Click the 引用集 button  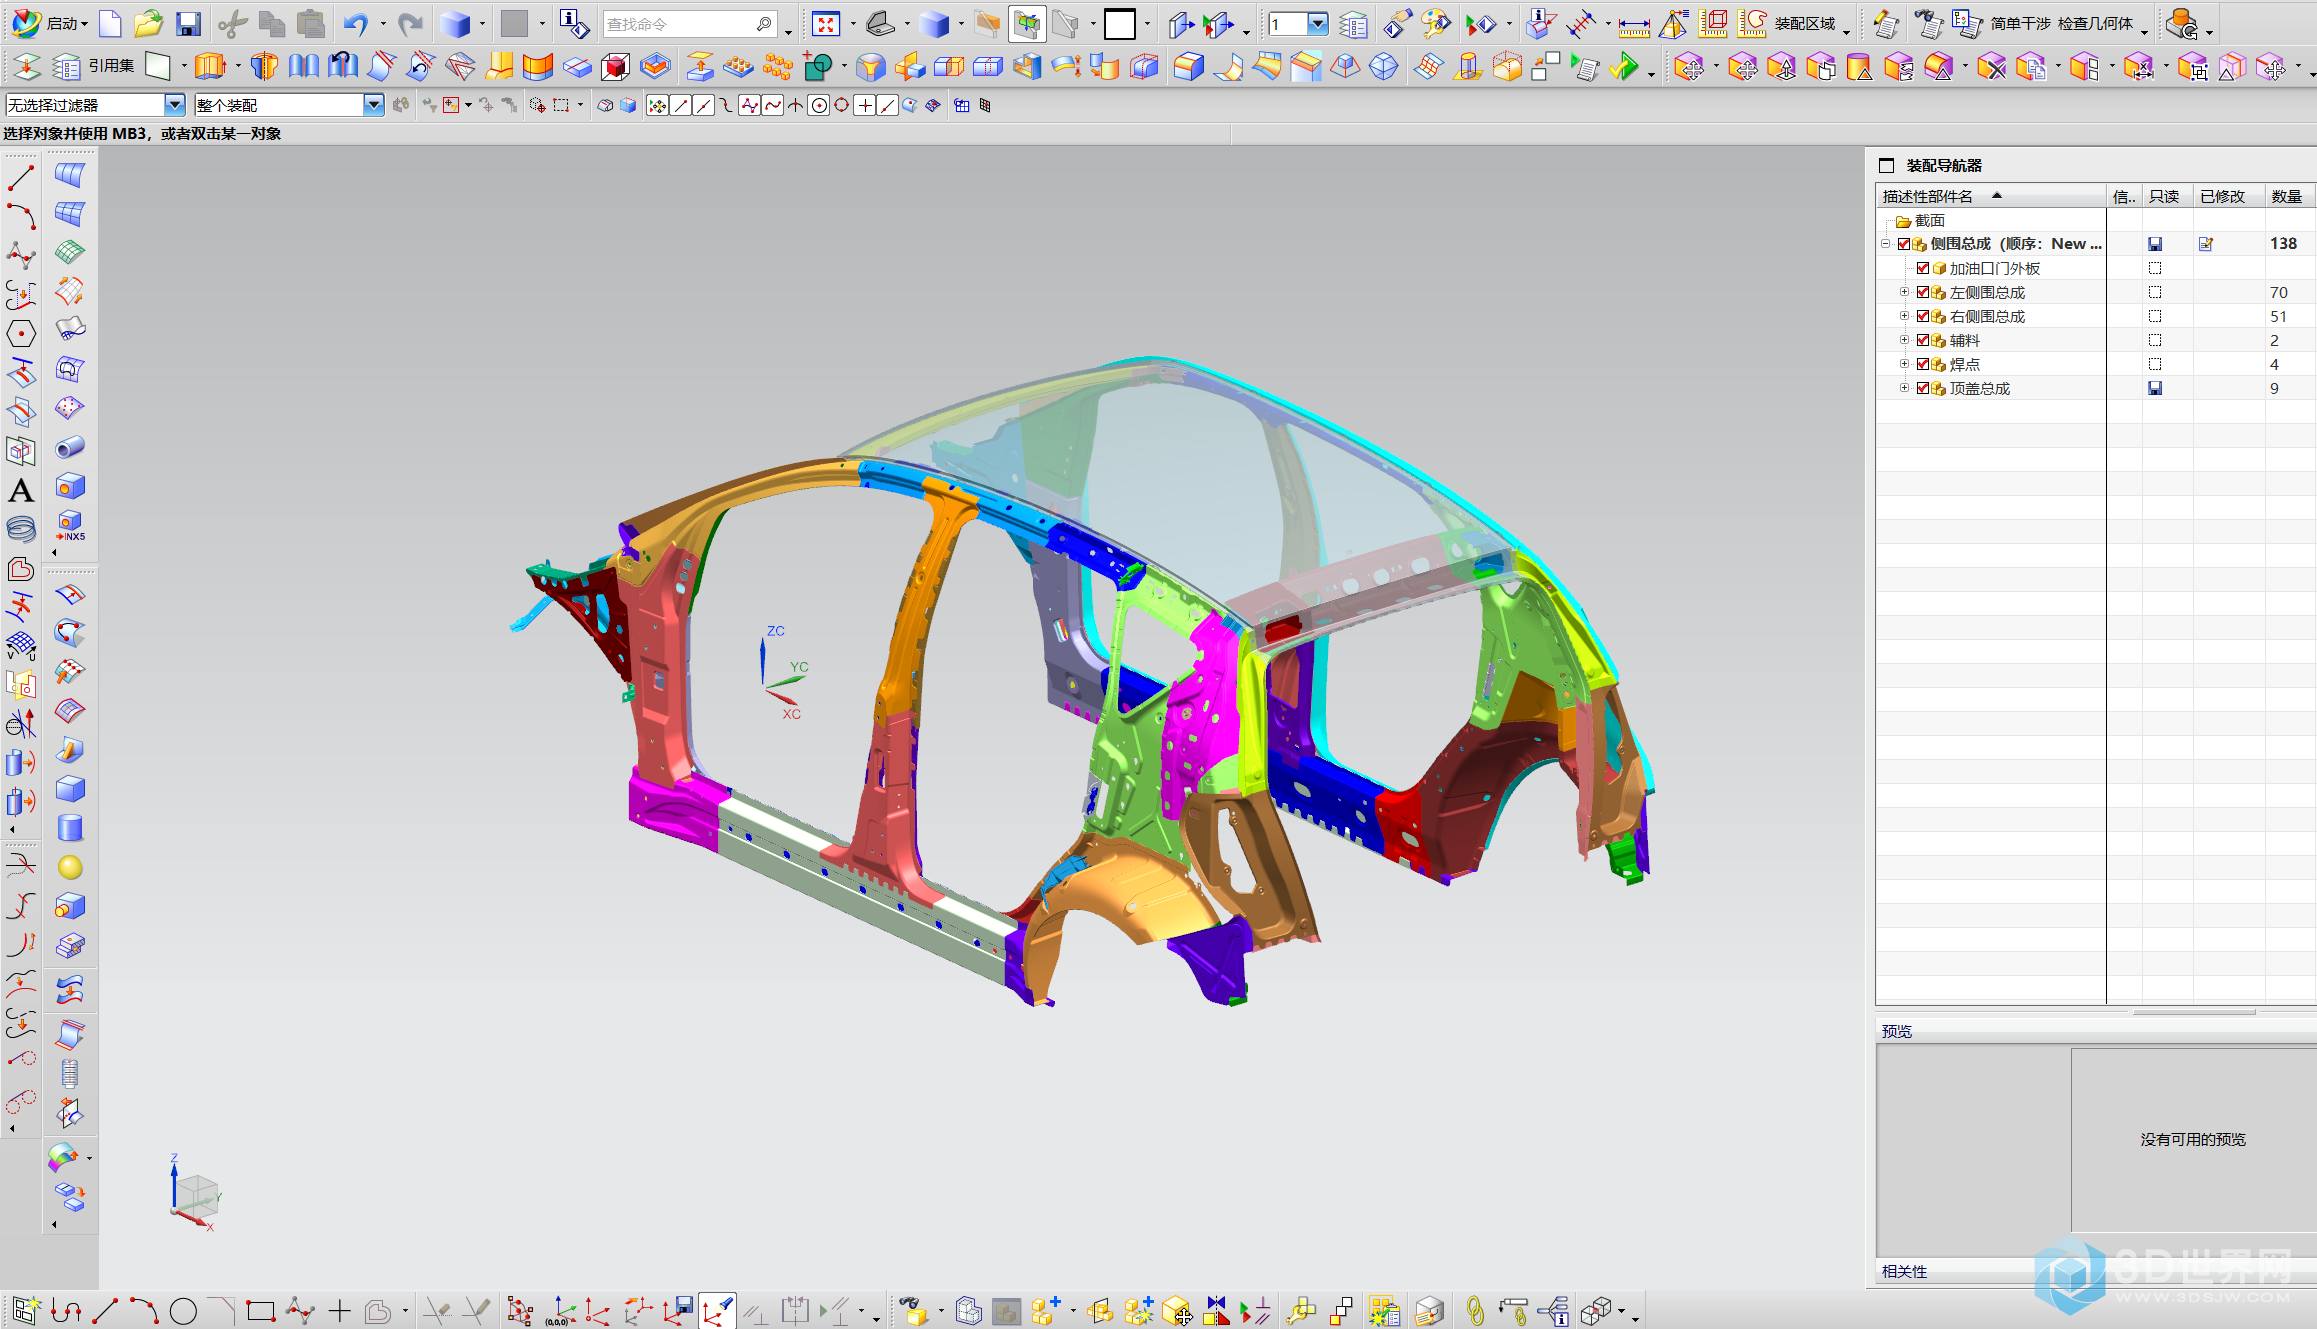pos(111,66)
